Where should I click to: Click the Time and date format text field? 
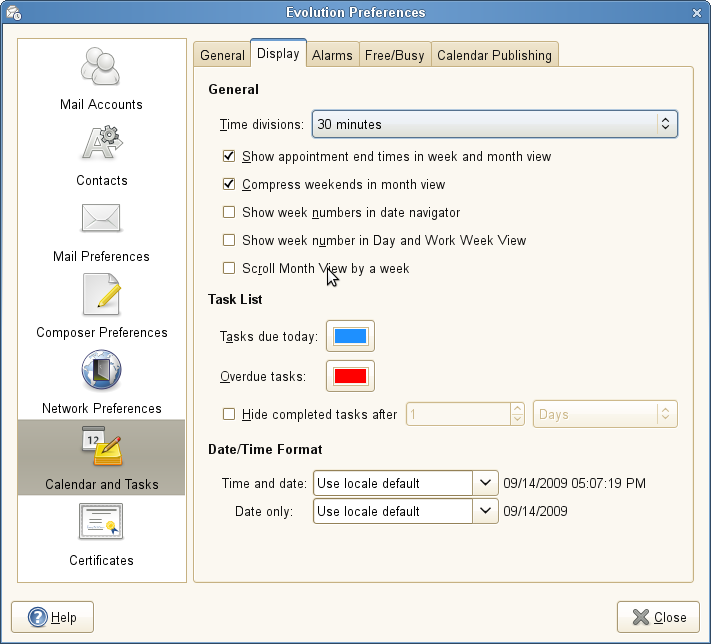(393, 483)
